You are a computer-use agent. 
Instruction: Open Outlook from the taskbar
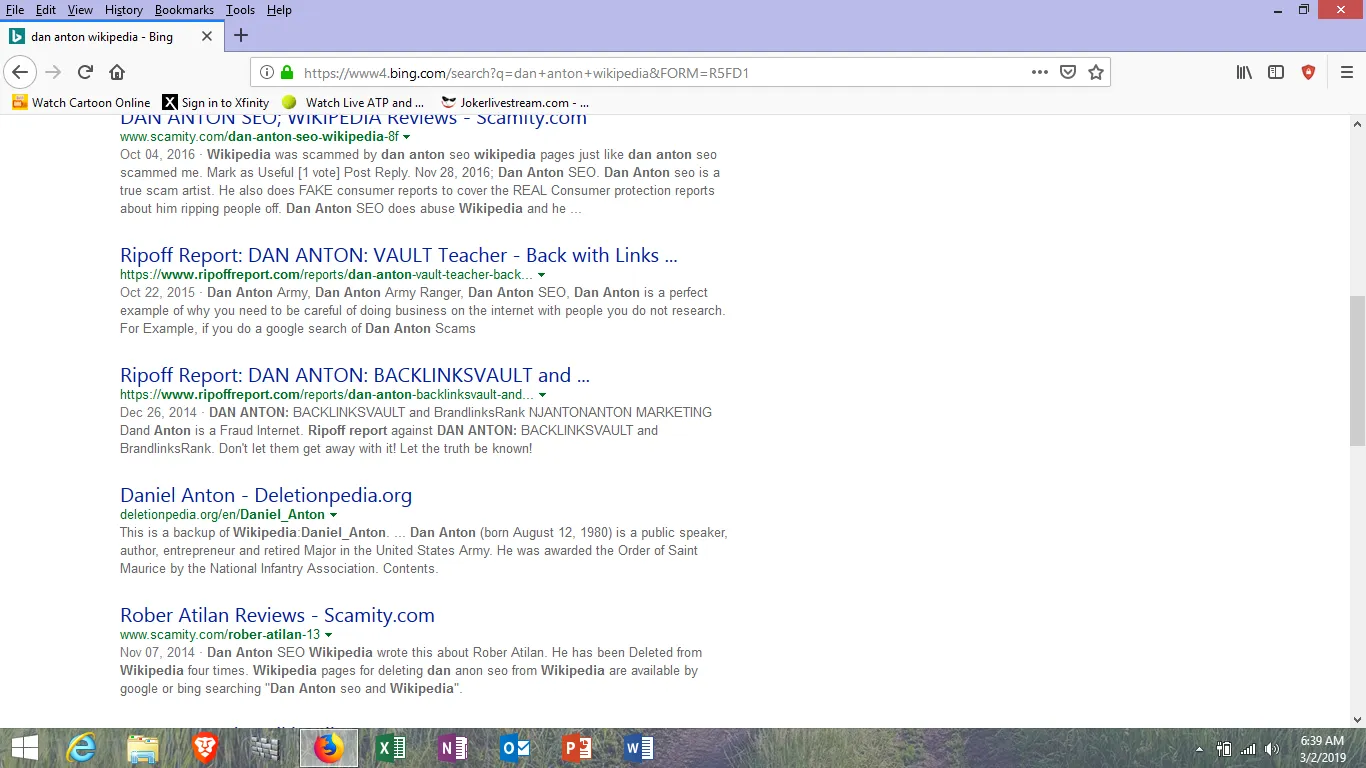tap(515, 748)
